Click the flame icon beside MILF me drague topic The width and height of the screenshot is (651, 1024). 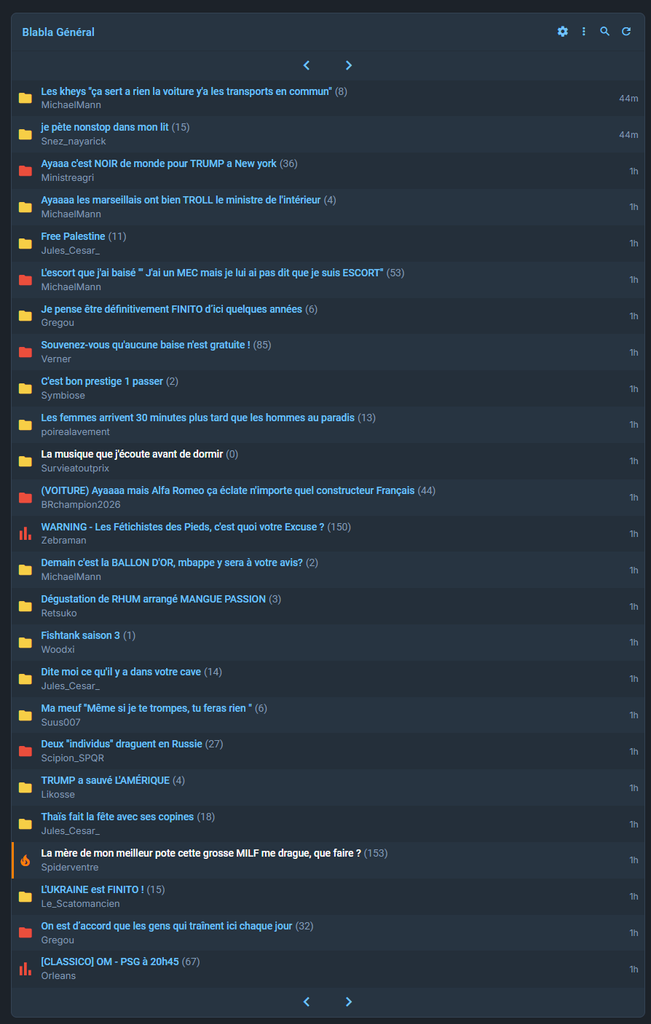click(x=25, y=860)
